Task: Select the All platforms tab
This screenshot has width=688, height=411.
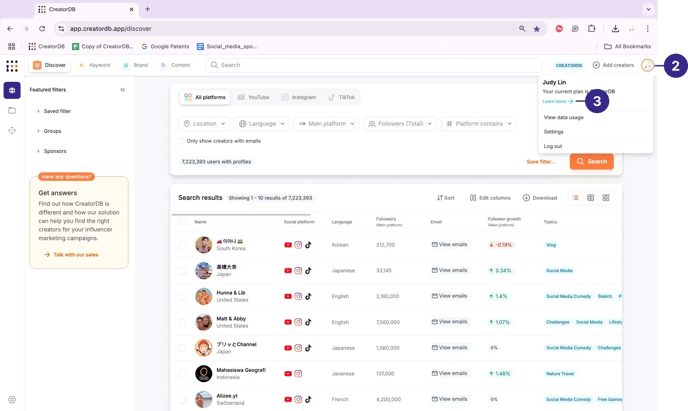Action: coord(205,97)
